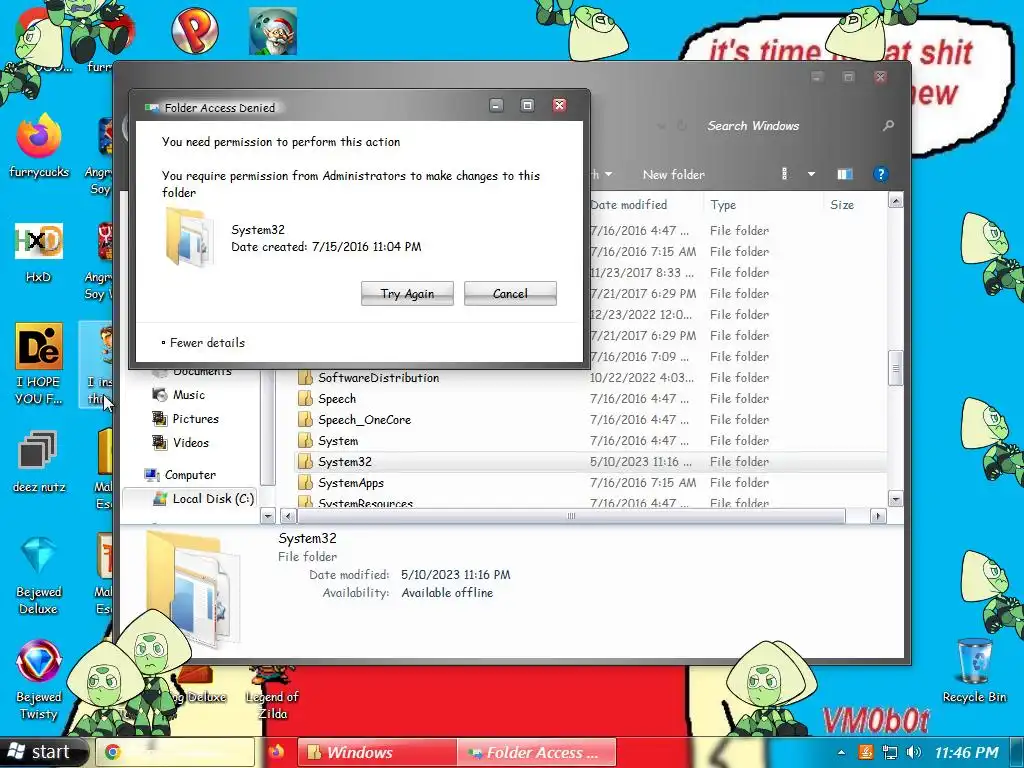This screenshot has width=1024, height=768.
Task: Select the Speech folder row
Action: pyautogui.click(x=590, y=398)
